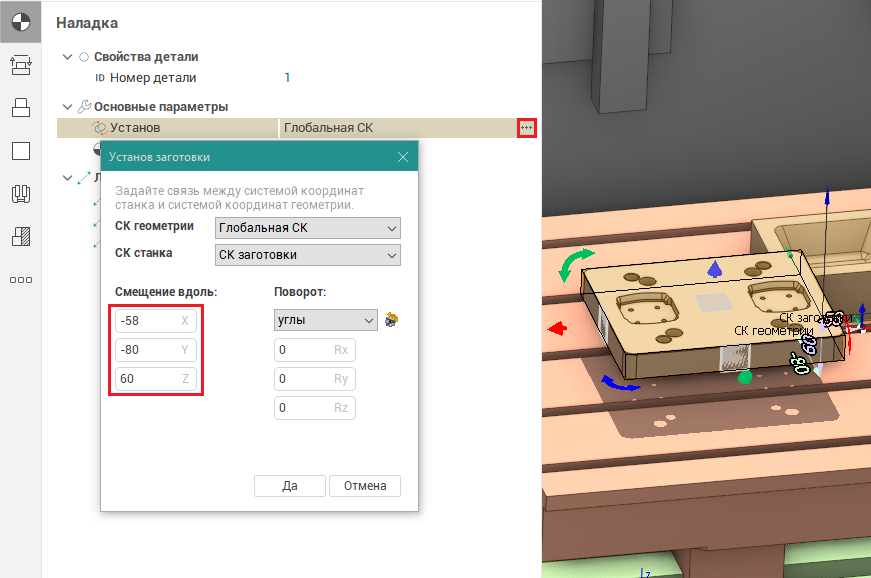The image size is (871, 578).
Task: Select the top circular setup icon in sidebar
Action: (21, 21)
